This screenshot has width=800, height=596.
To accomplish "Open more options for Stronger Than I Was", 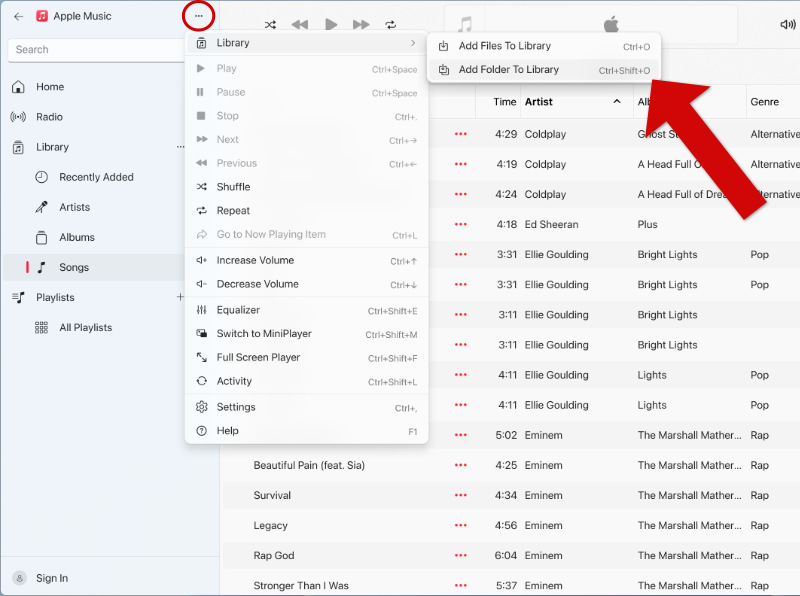I will pyautogui.click(x=461, y=586).
